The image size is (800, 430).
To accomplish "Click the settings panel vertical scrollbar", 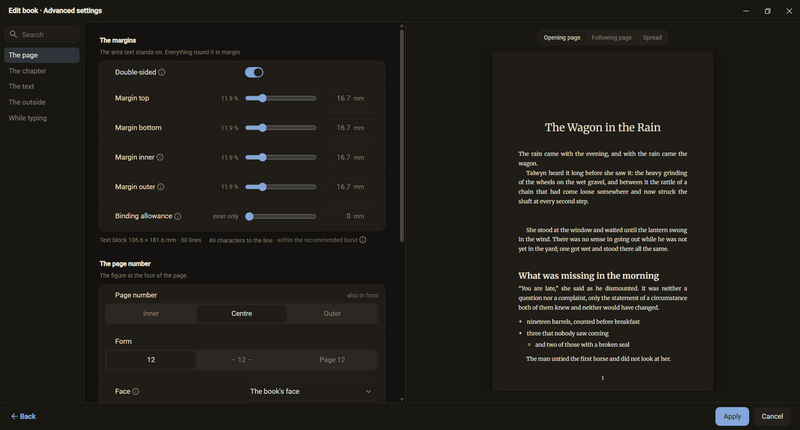I will (x=402, y=135).
